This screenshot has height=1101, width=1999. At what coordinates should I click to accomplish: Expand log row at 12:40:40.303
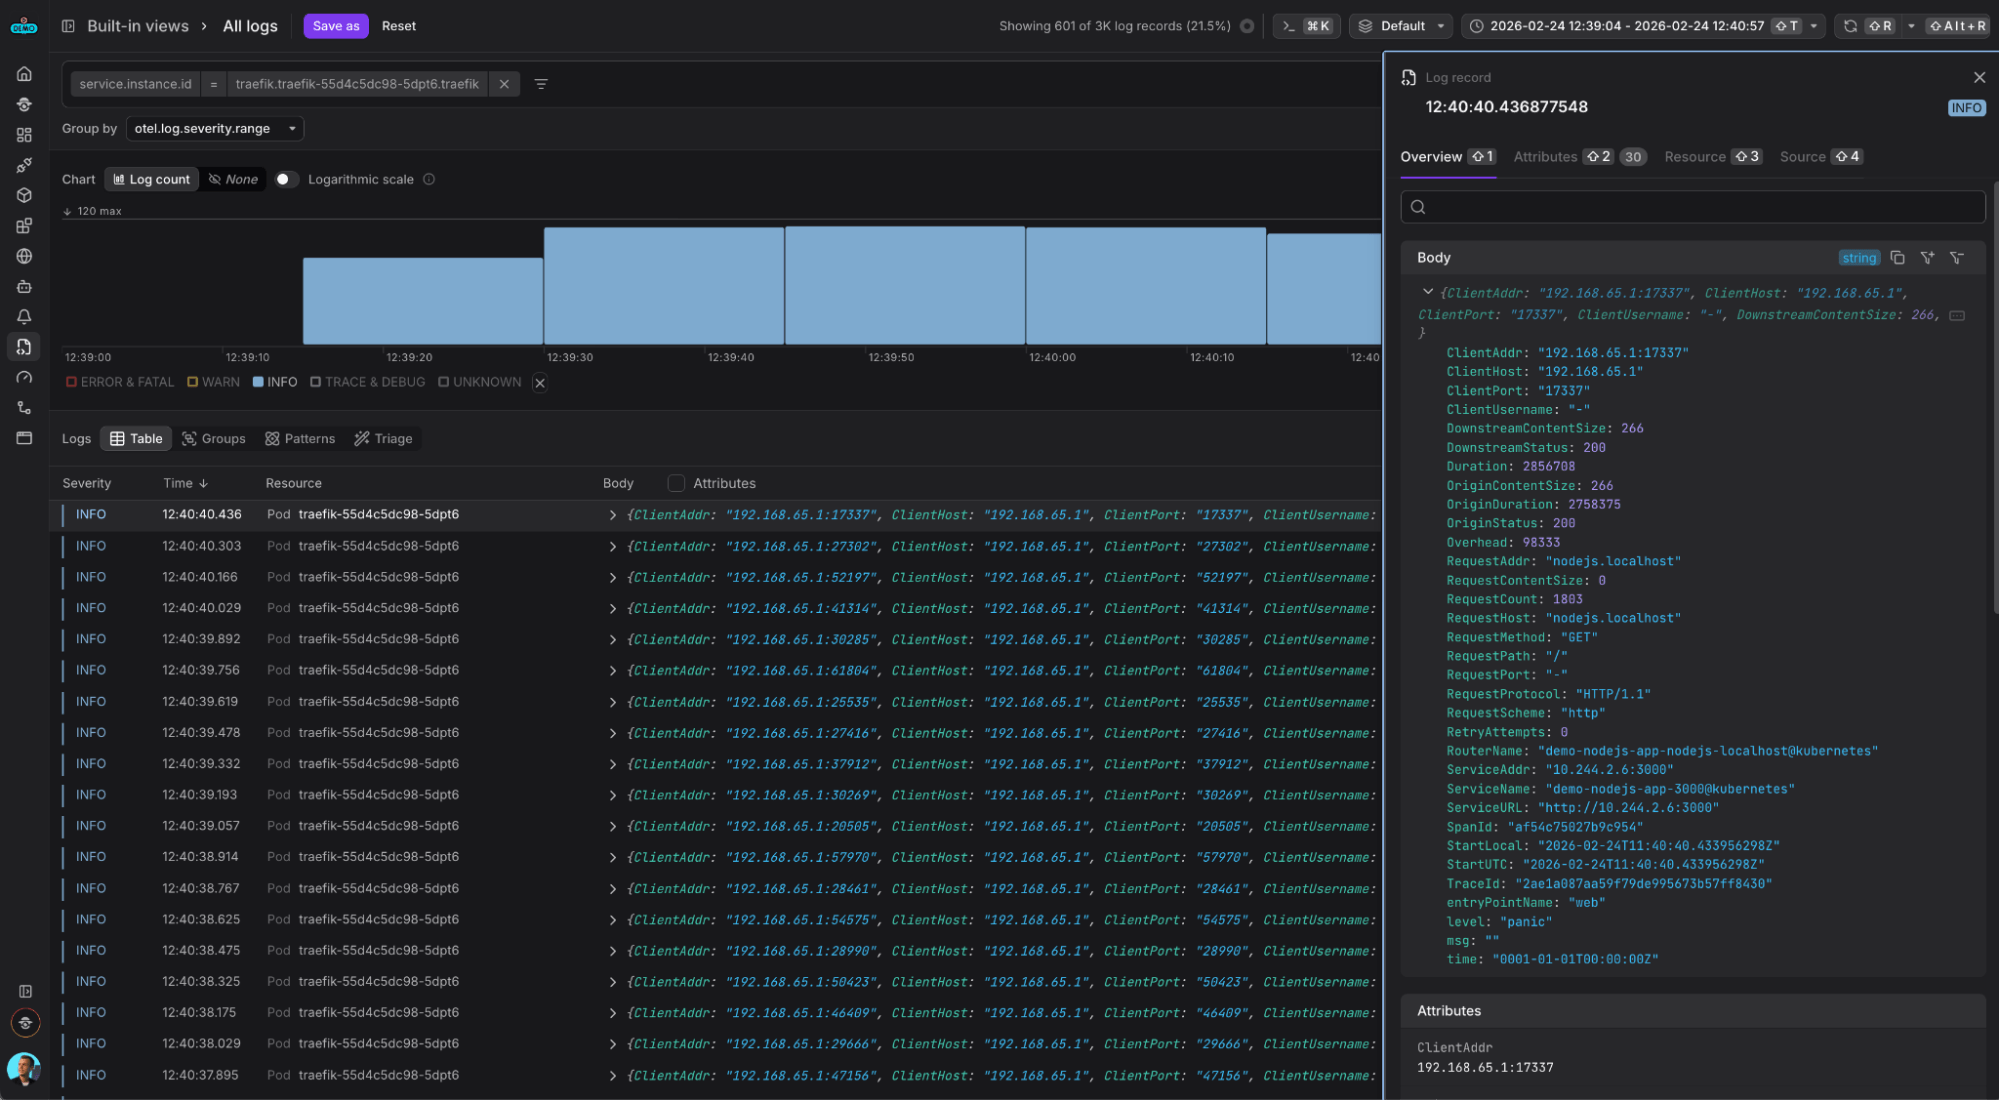tap(612, 547)
